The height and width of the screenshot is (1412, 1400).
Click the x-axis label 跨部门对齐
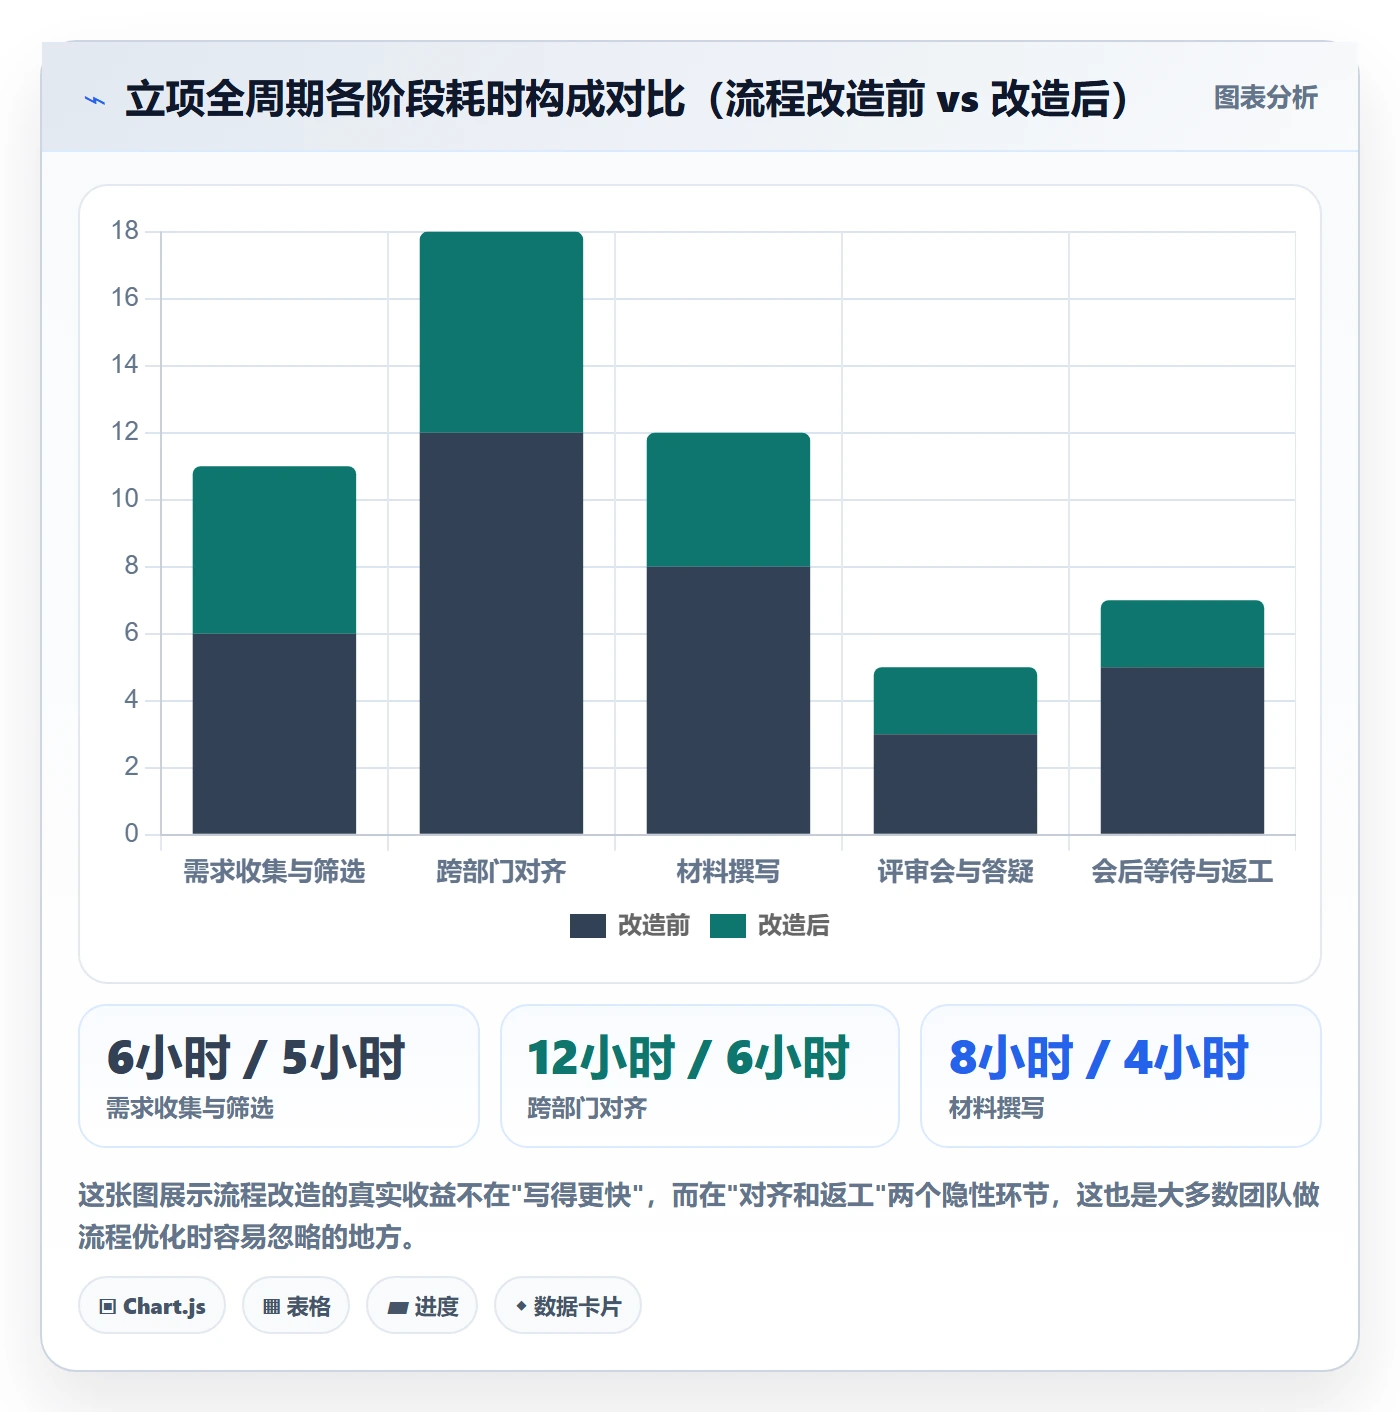pyautogui.click(x=501, y=872)
